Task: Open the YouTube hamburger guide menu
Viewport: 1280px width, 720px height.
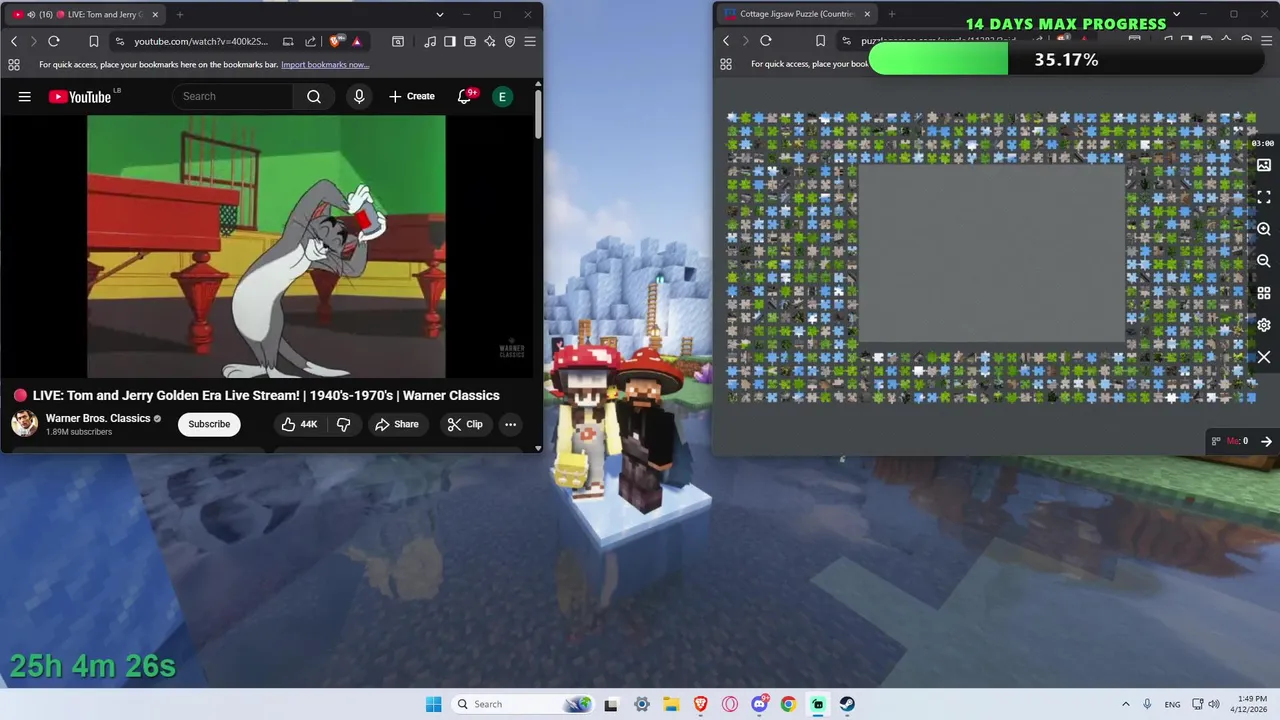Action: click(x=25, y=97)
